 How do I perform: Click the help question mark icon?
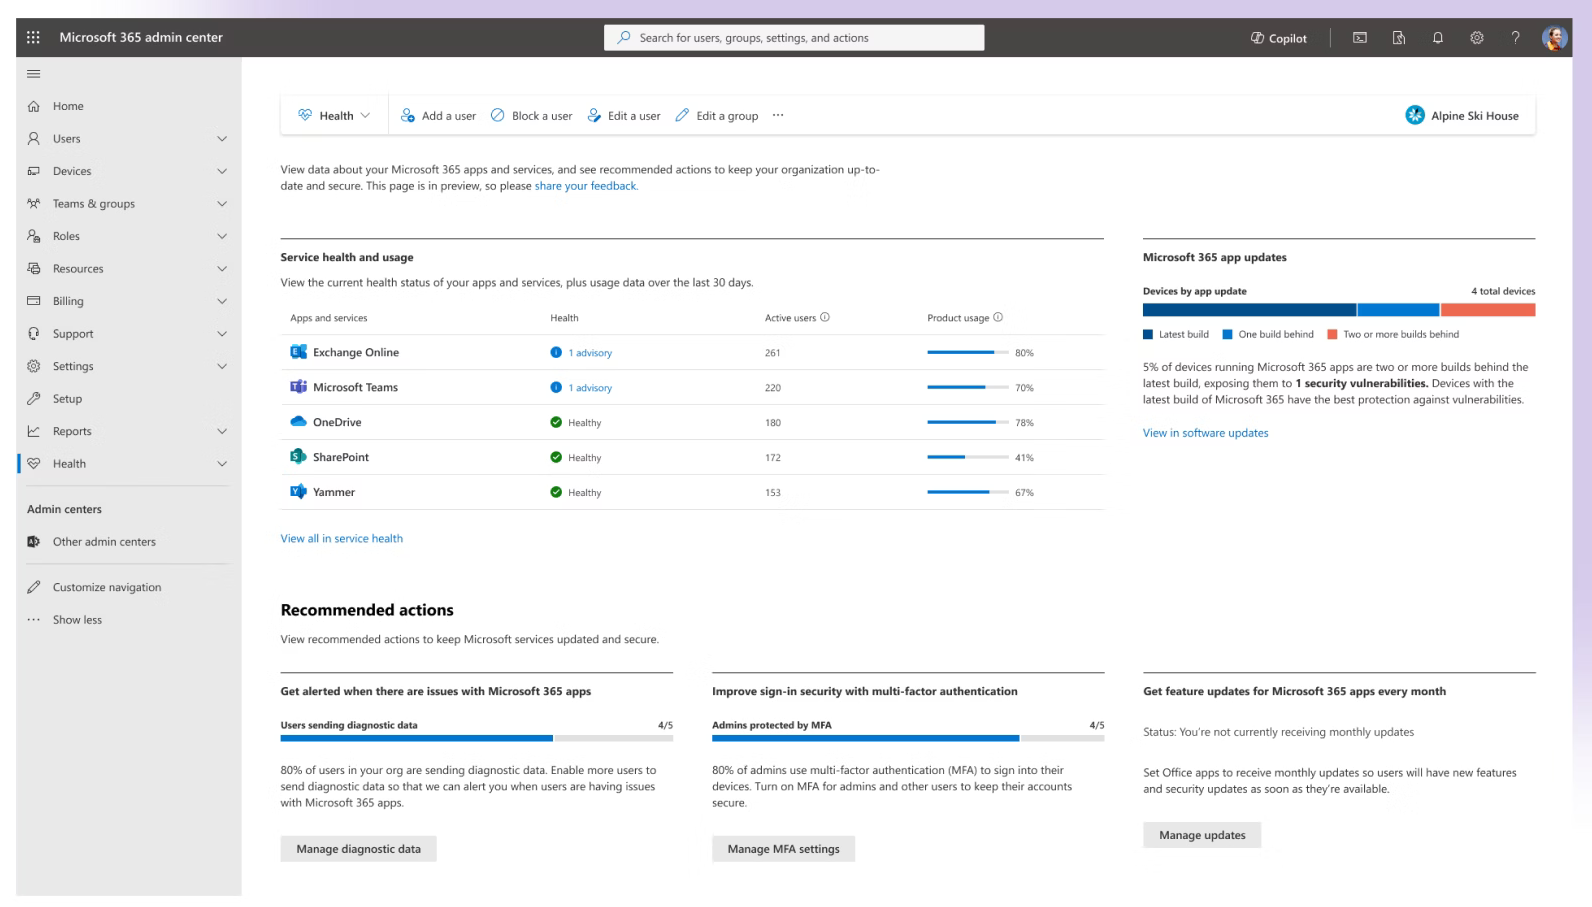[1515, 38]
